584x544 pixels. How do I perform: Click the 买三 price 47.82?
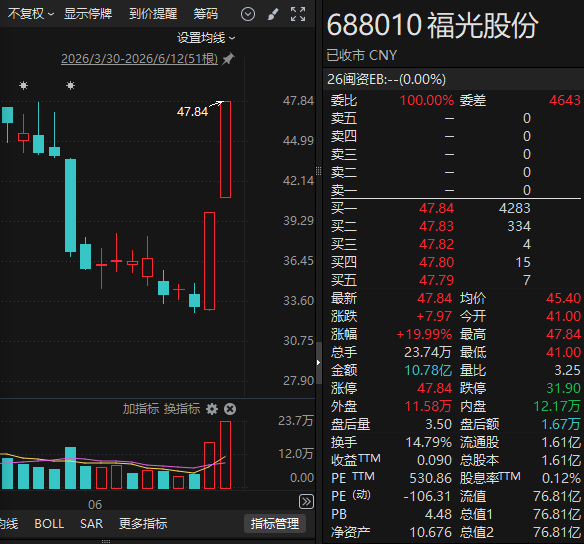(x=436, y=244)
